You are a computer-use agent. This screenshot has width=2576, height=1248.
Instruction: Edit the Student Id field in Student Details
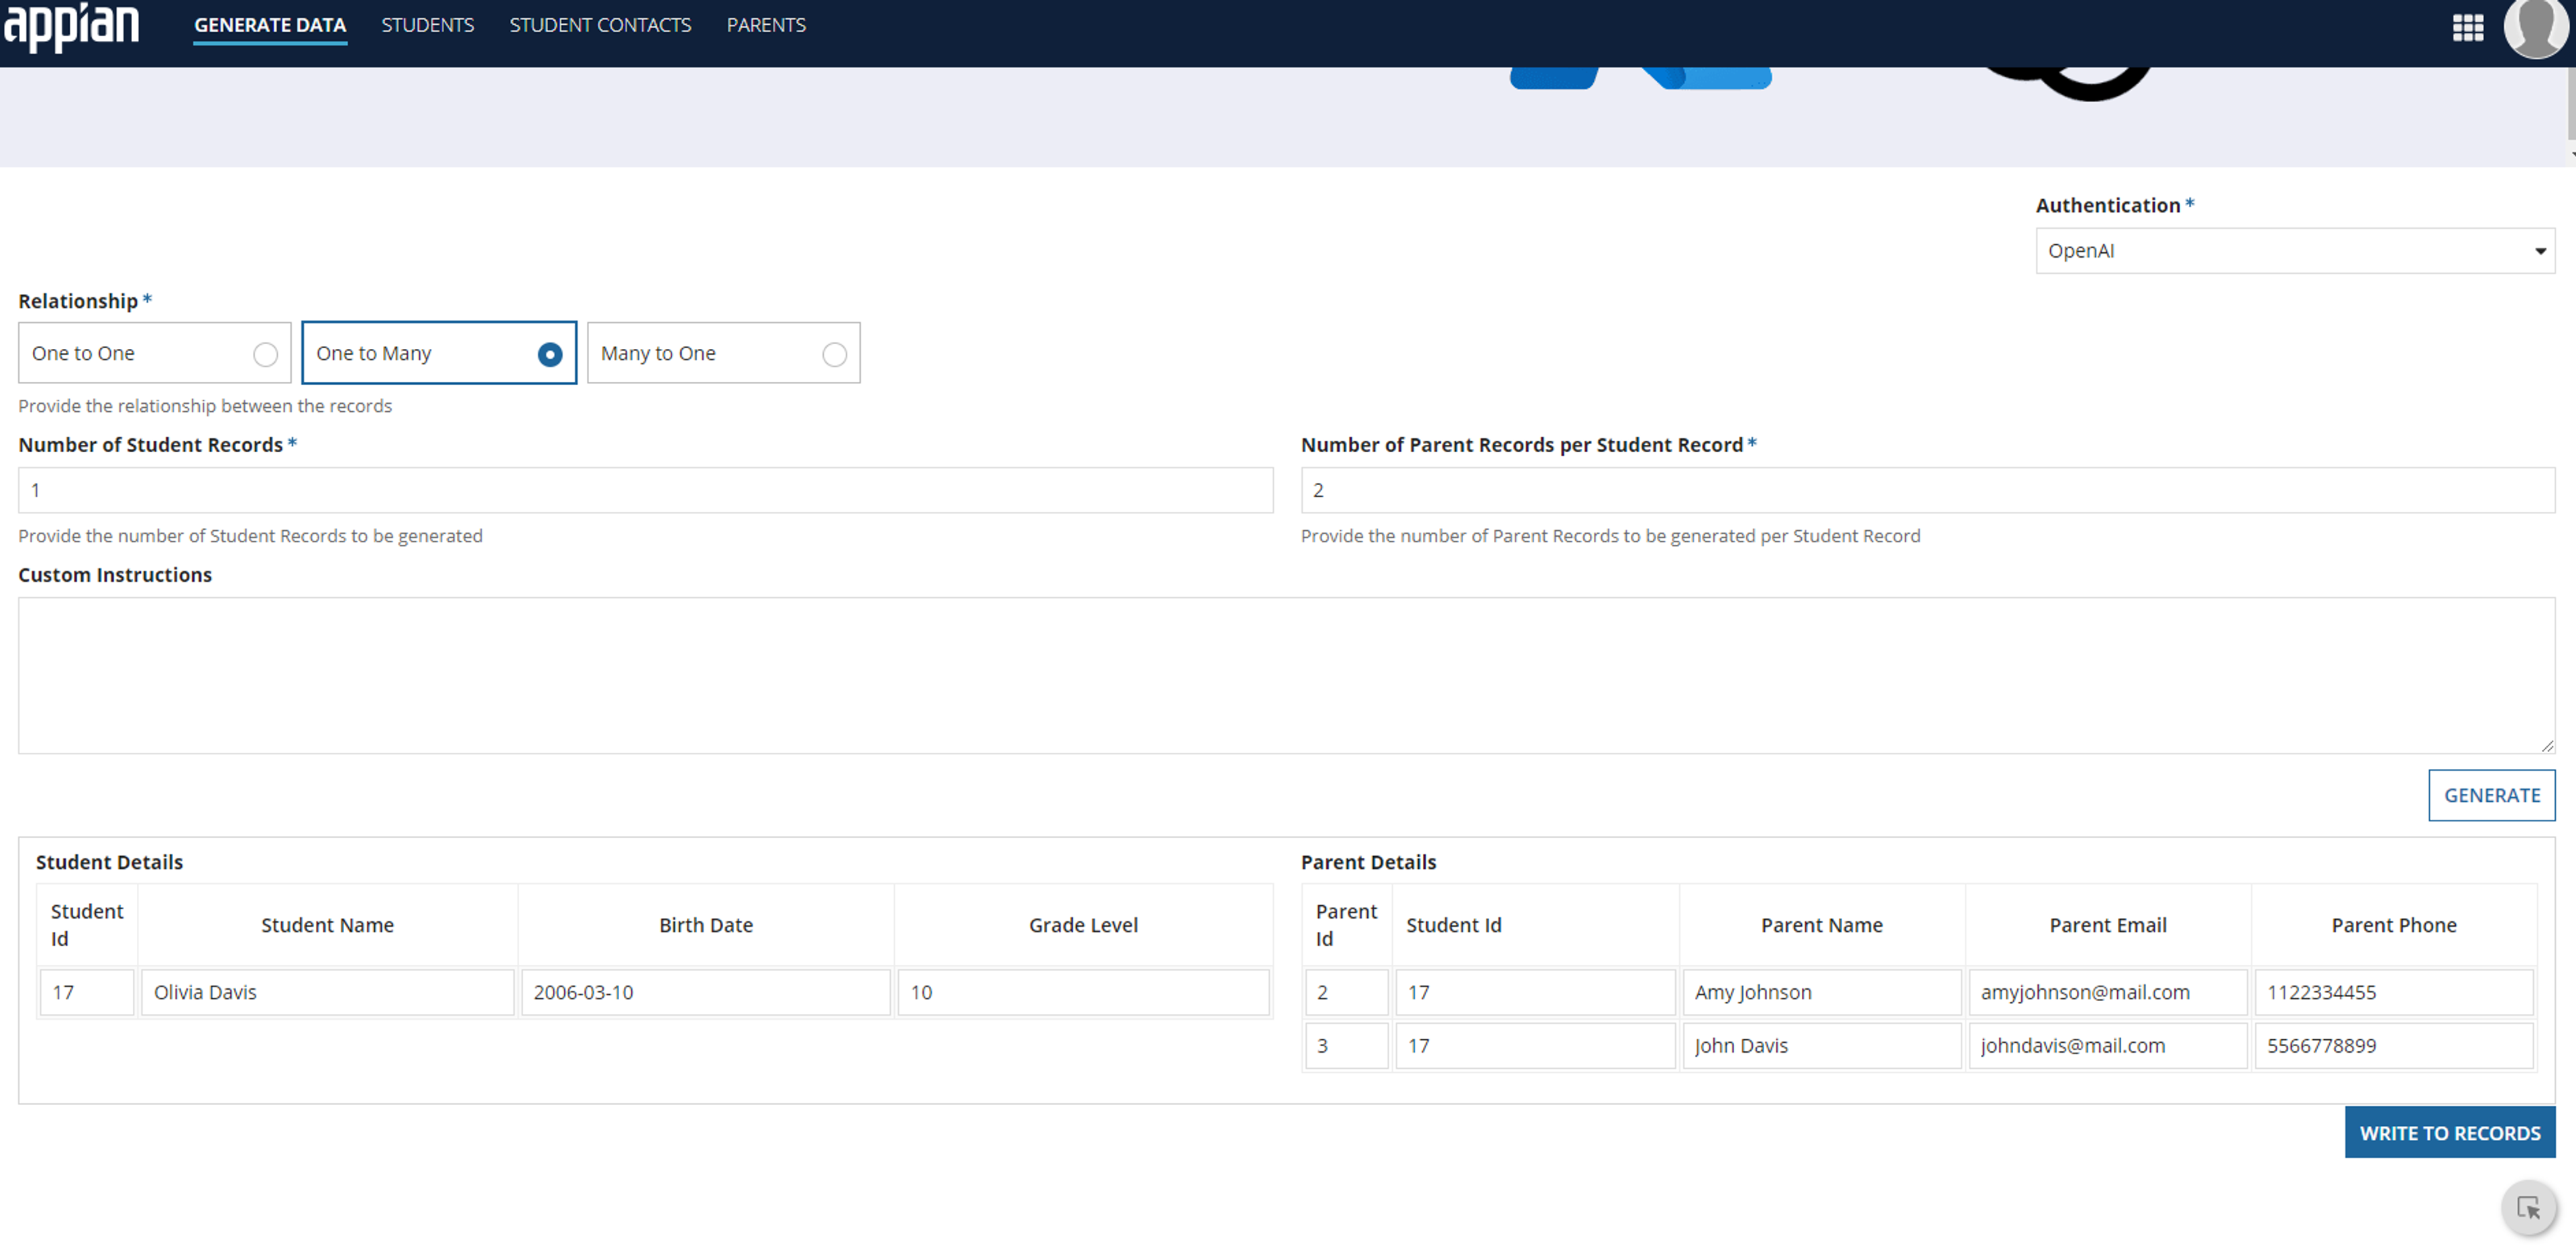87,992
